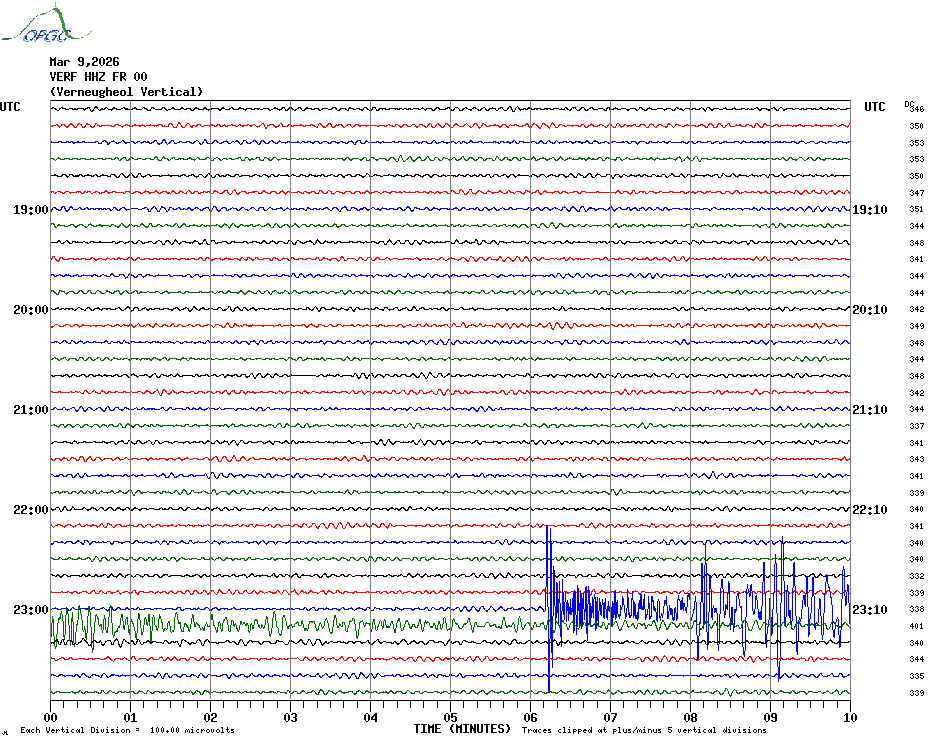Viewport: 930px width, 744px height.
Task: Select the 23:00 time marker on left
Action: point(30,610)
